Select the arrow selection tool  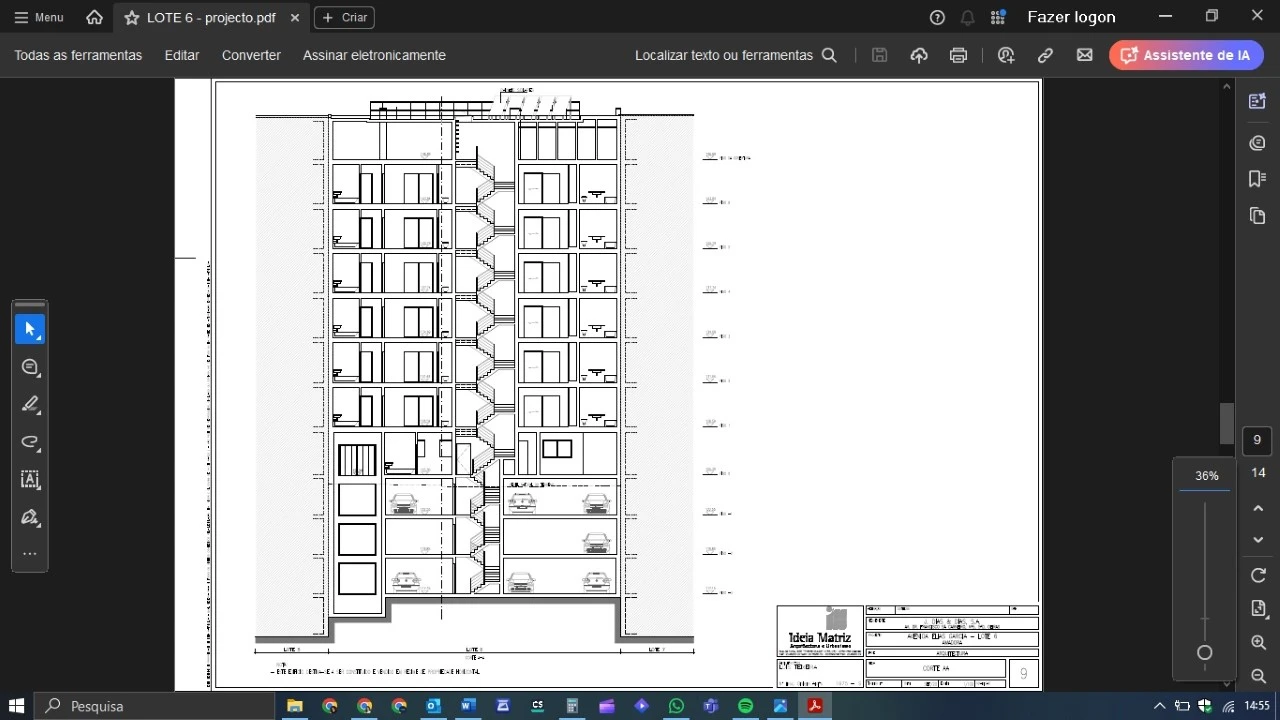point(30,329)
